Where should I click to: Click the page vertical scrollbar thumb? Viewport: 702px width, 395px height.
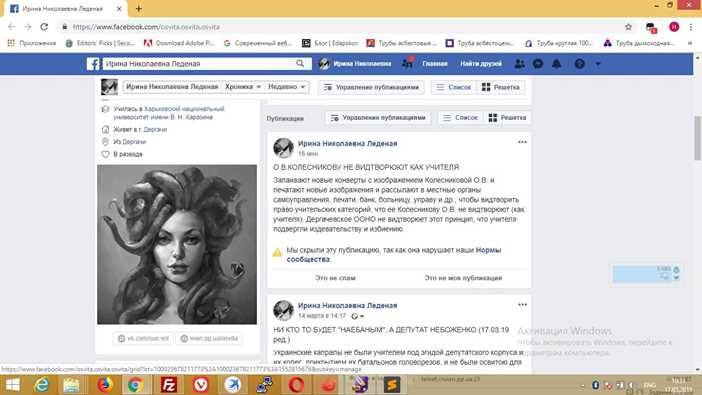(x=698, y=137)
